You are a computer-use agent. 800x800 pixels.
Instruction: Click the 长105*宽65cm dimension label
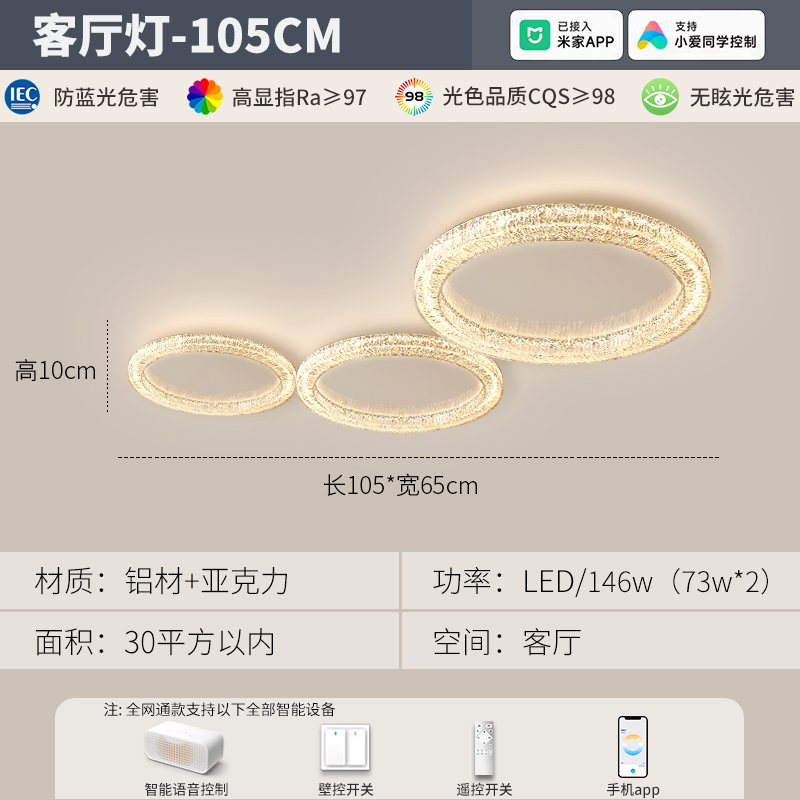point(401,486)
